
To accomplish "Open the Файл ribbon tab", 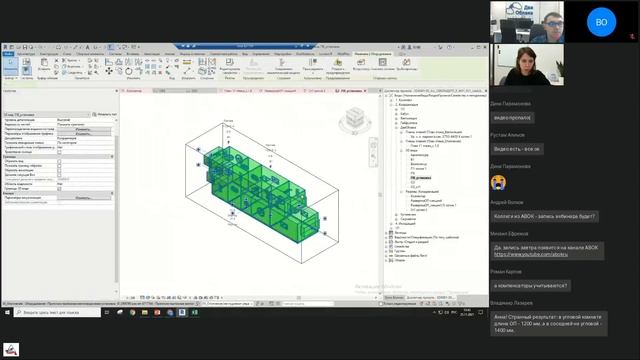I will 8,54.
